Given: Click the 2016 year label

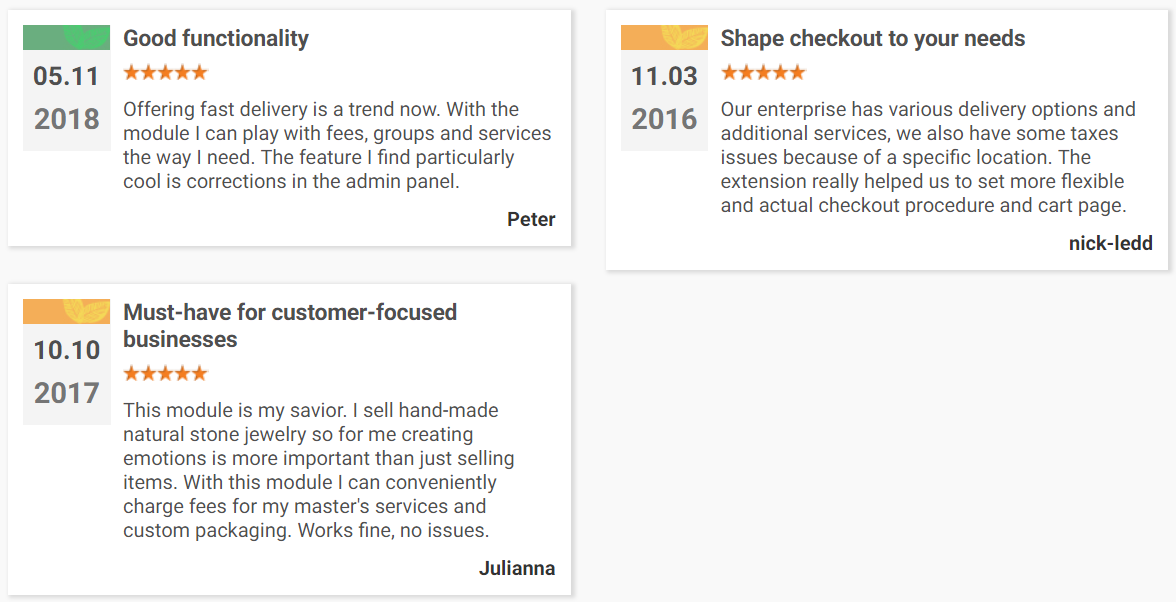Looking at the screenshot, I should click(x=664, y=119).
